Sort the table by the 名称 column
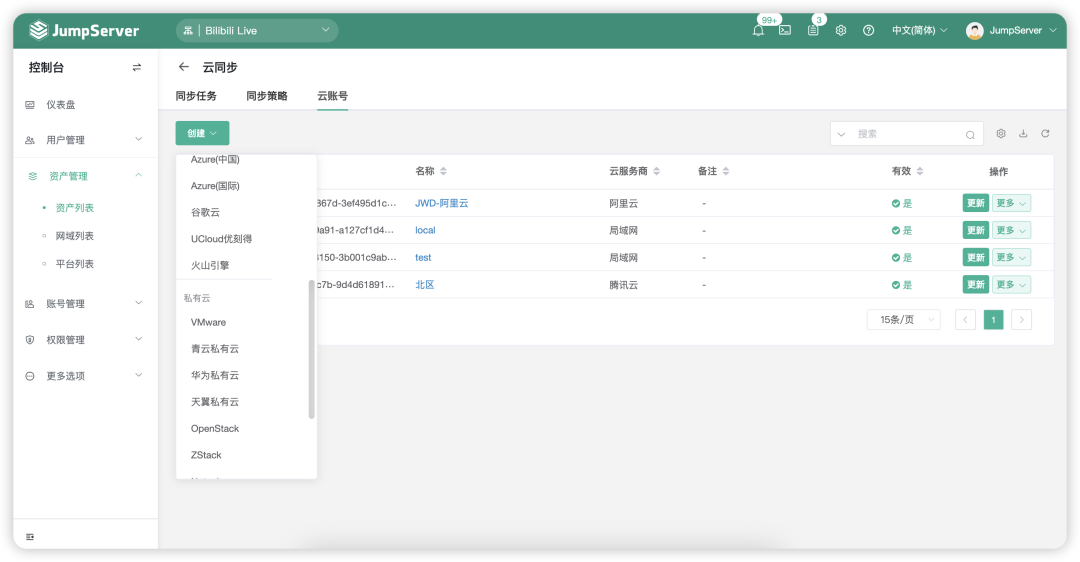1080x562 pixels. [x=443, y=171]
